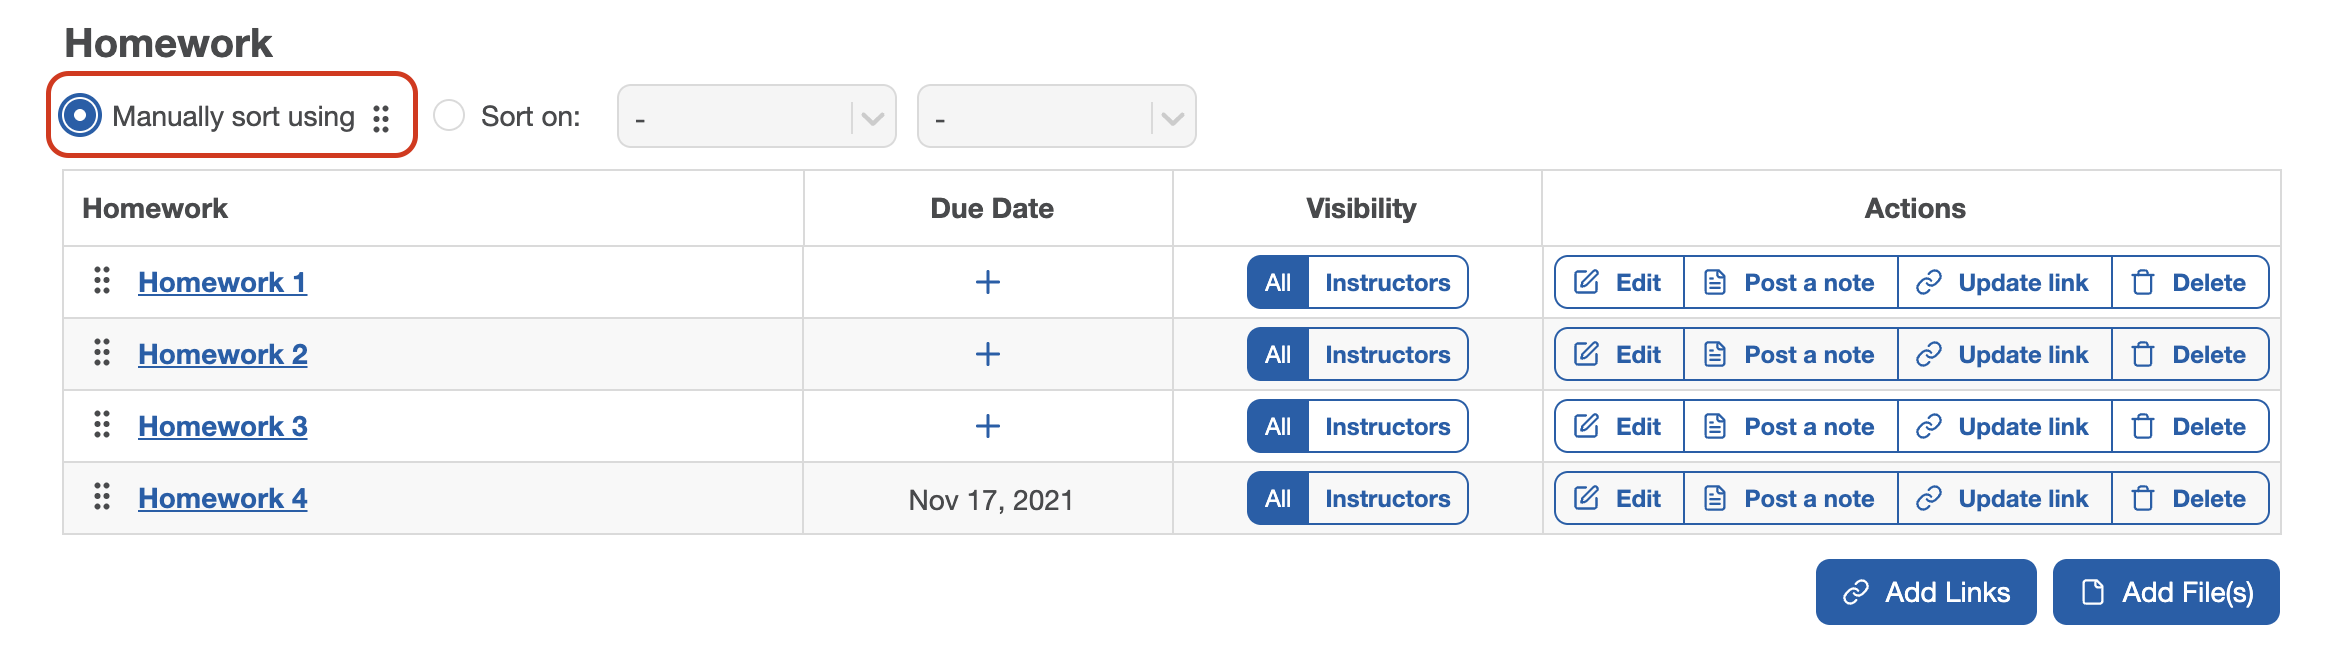This screenshot has height=646, width=2342.
Task: Post a note on Homework 4
Action: tap(1790, 498)
